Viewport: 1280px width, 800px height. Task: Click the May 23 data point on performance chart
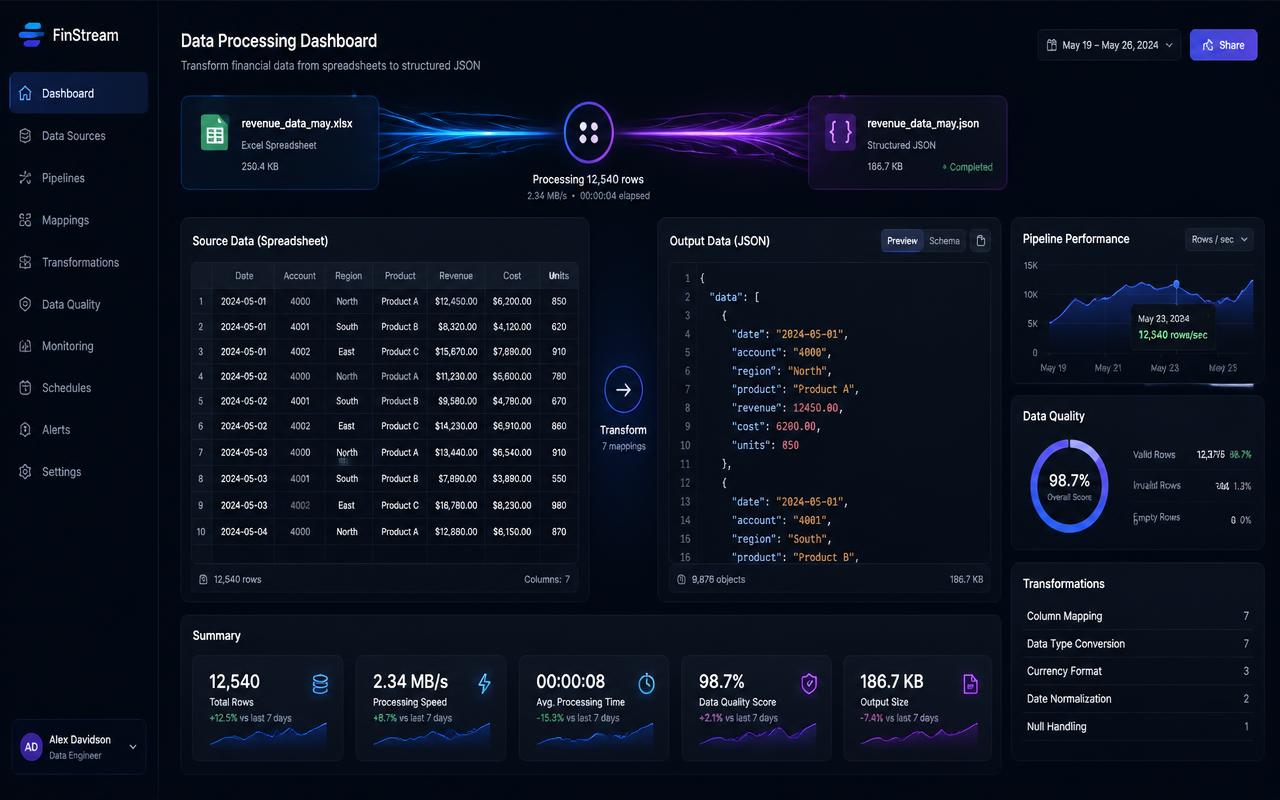pos(1176,285)
